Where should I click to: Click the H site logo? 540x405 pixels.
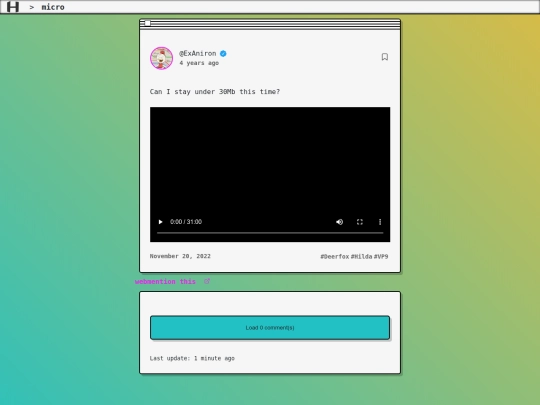[x=13, y=7]
